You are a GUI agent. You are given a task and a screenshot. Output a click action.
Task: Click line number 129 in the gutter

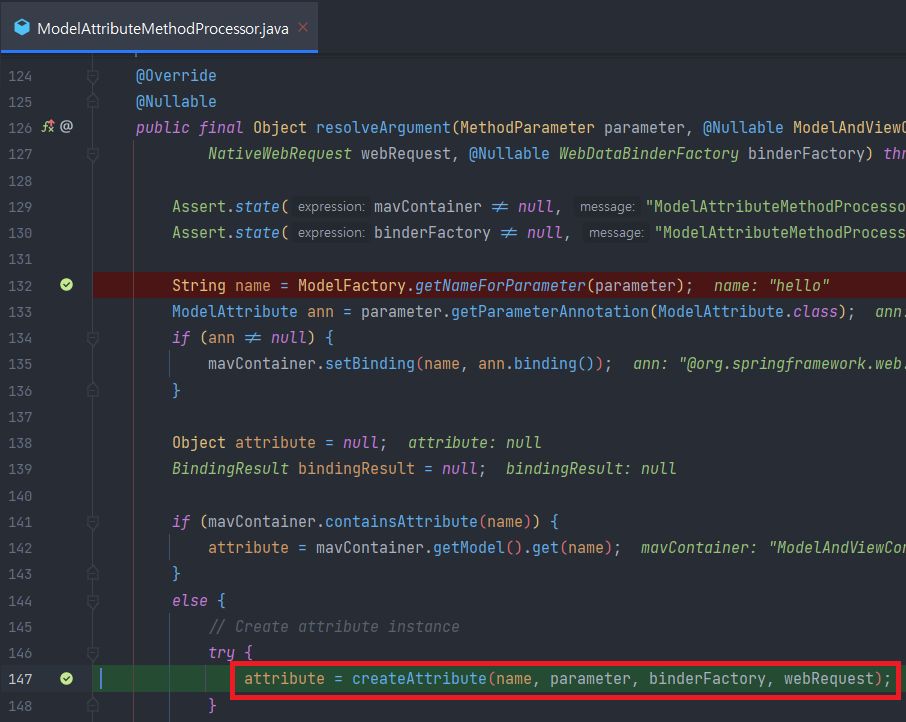coord(20,207)
